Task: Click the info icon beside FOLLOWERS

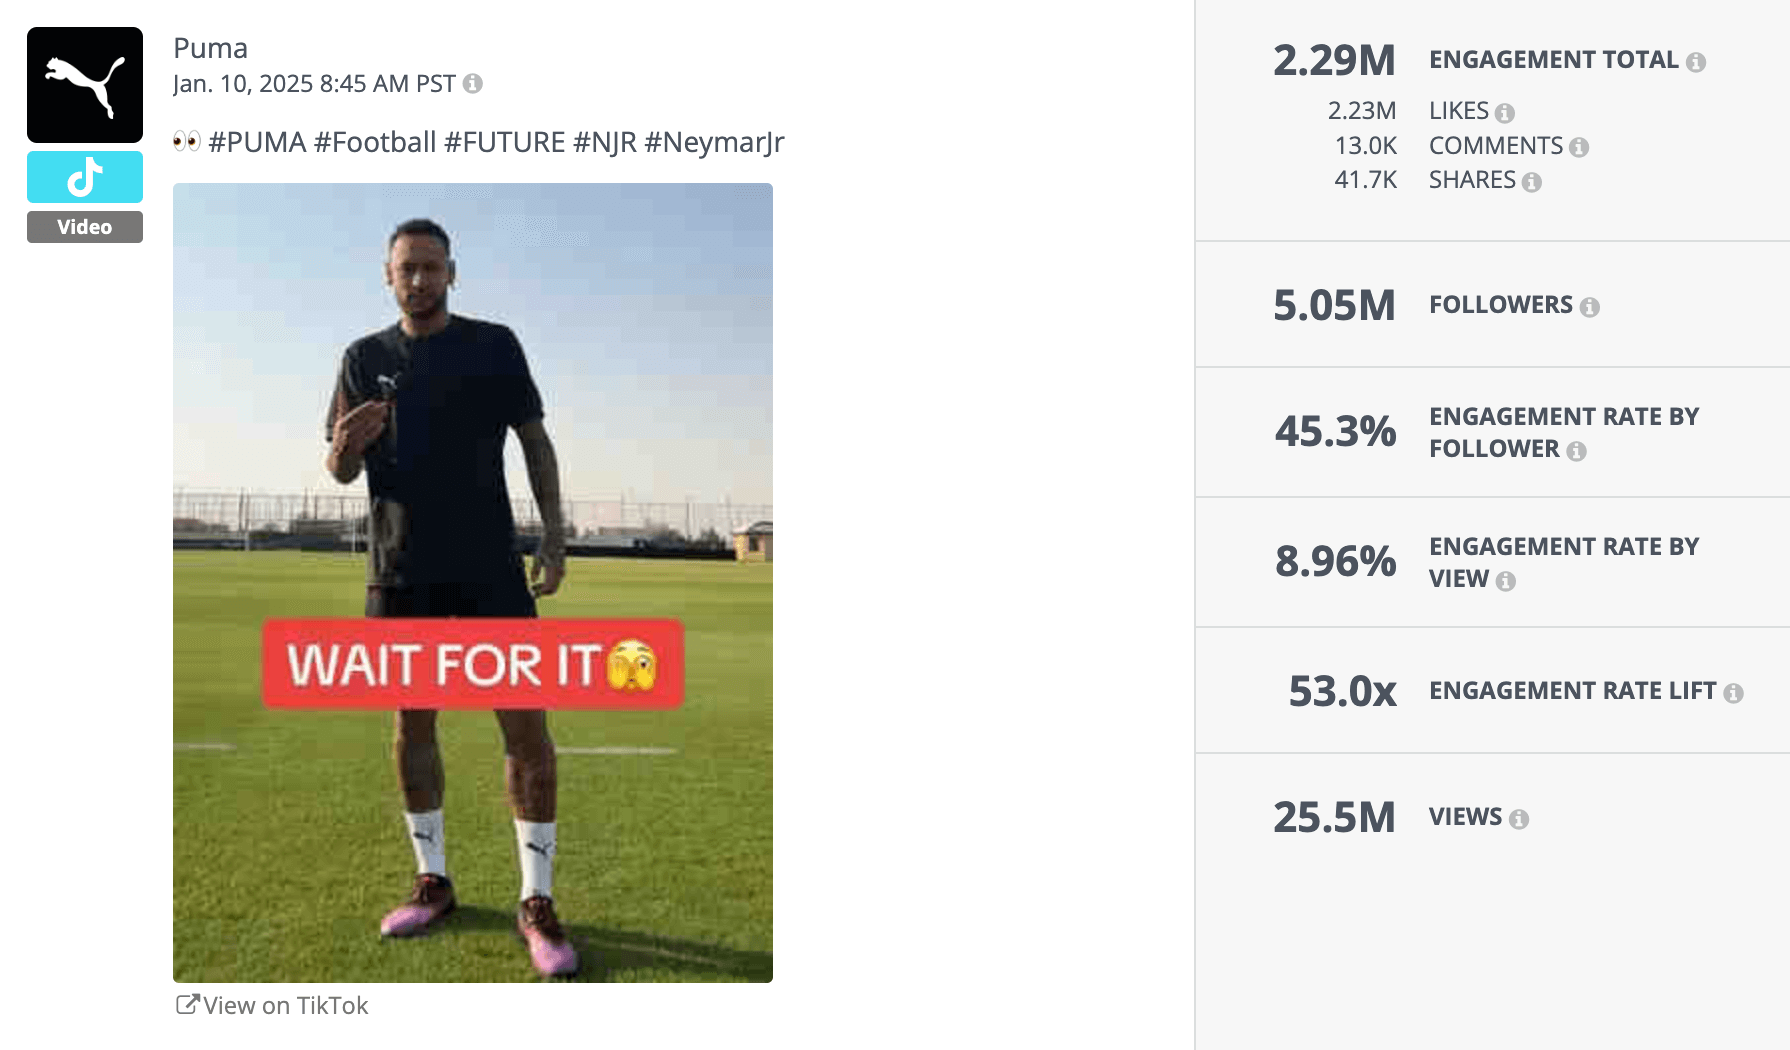Action: (x=1592, y=306)
